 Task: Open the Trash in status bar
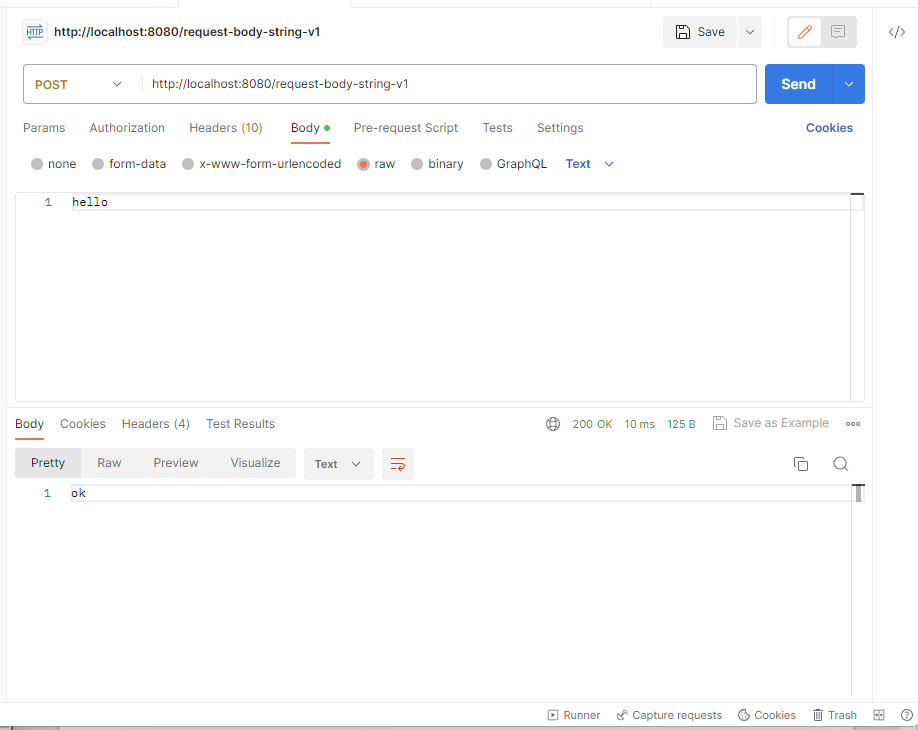tap(835, 715)
